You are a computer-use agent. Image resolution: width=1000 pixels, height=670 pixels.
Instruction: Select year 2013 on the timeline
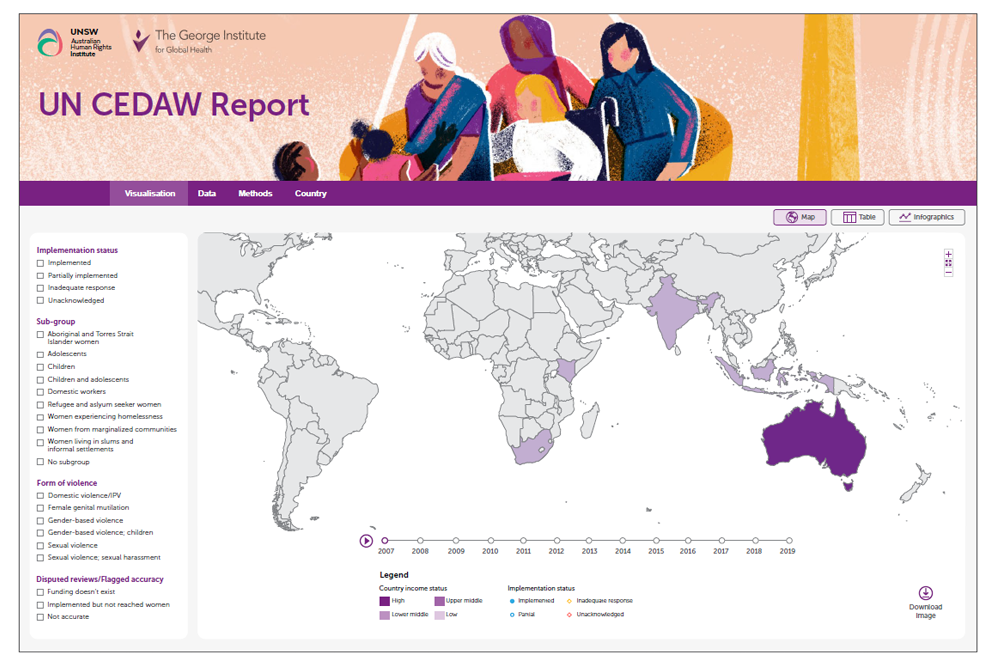point(589,541)
